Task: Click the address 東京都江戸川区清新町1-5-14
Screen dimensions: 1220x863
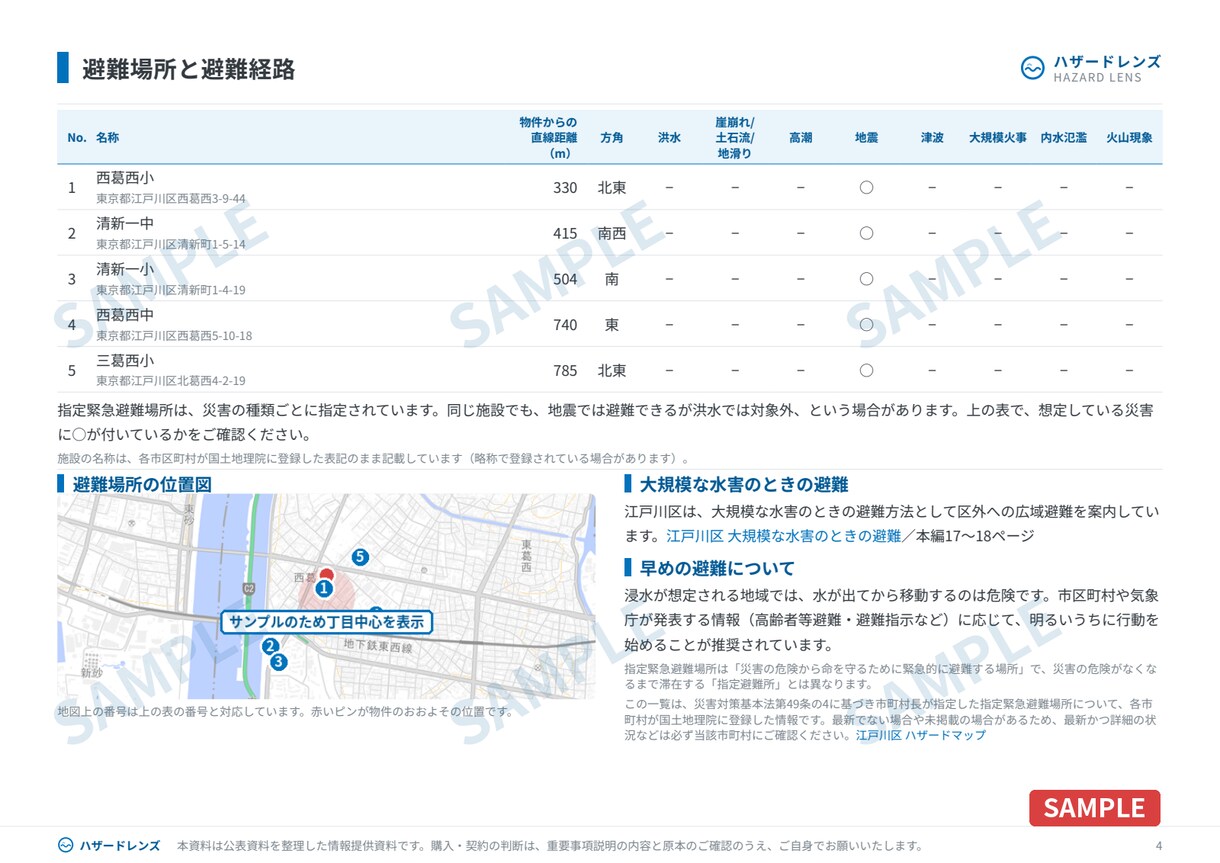Action: (171, 244)
